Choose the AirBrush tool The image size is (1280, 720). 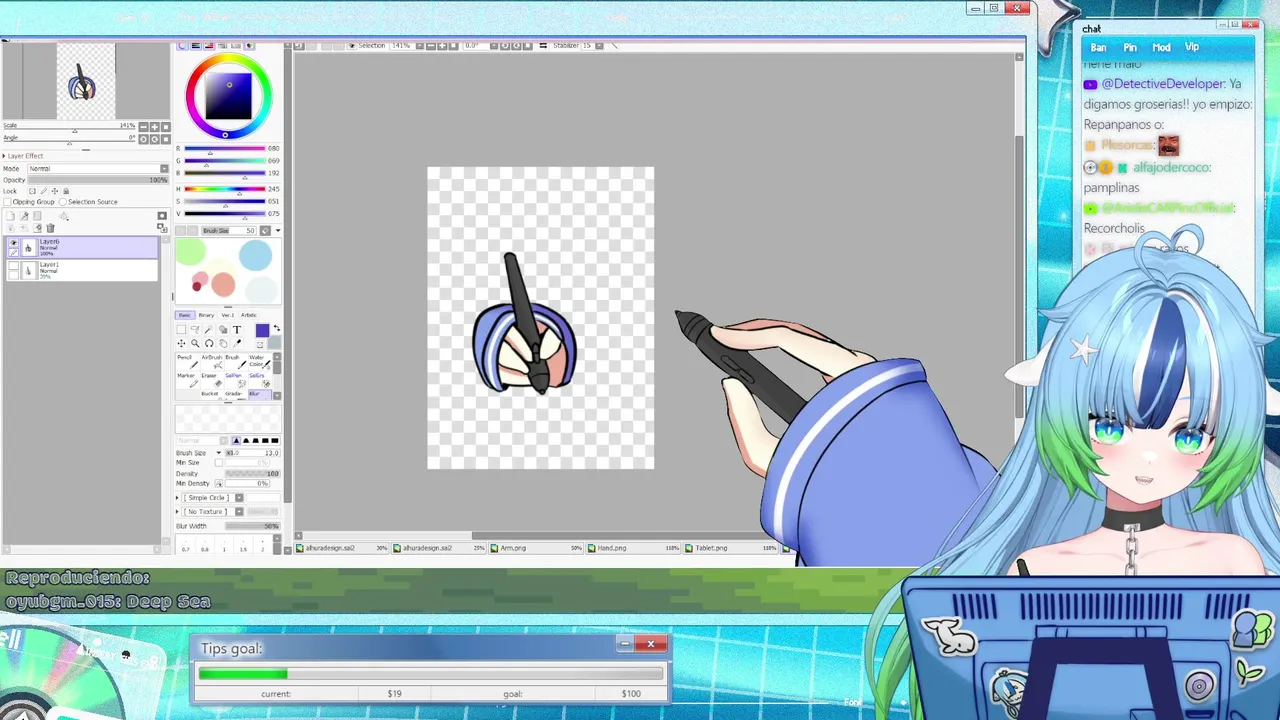click(210, 361)
